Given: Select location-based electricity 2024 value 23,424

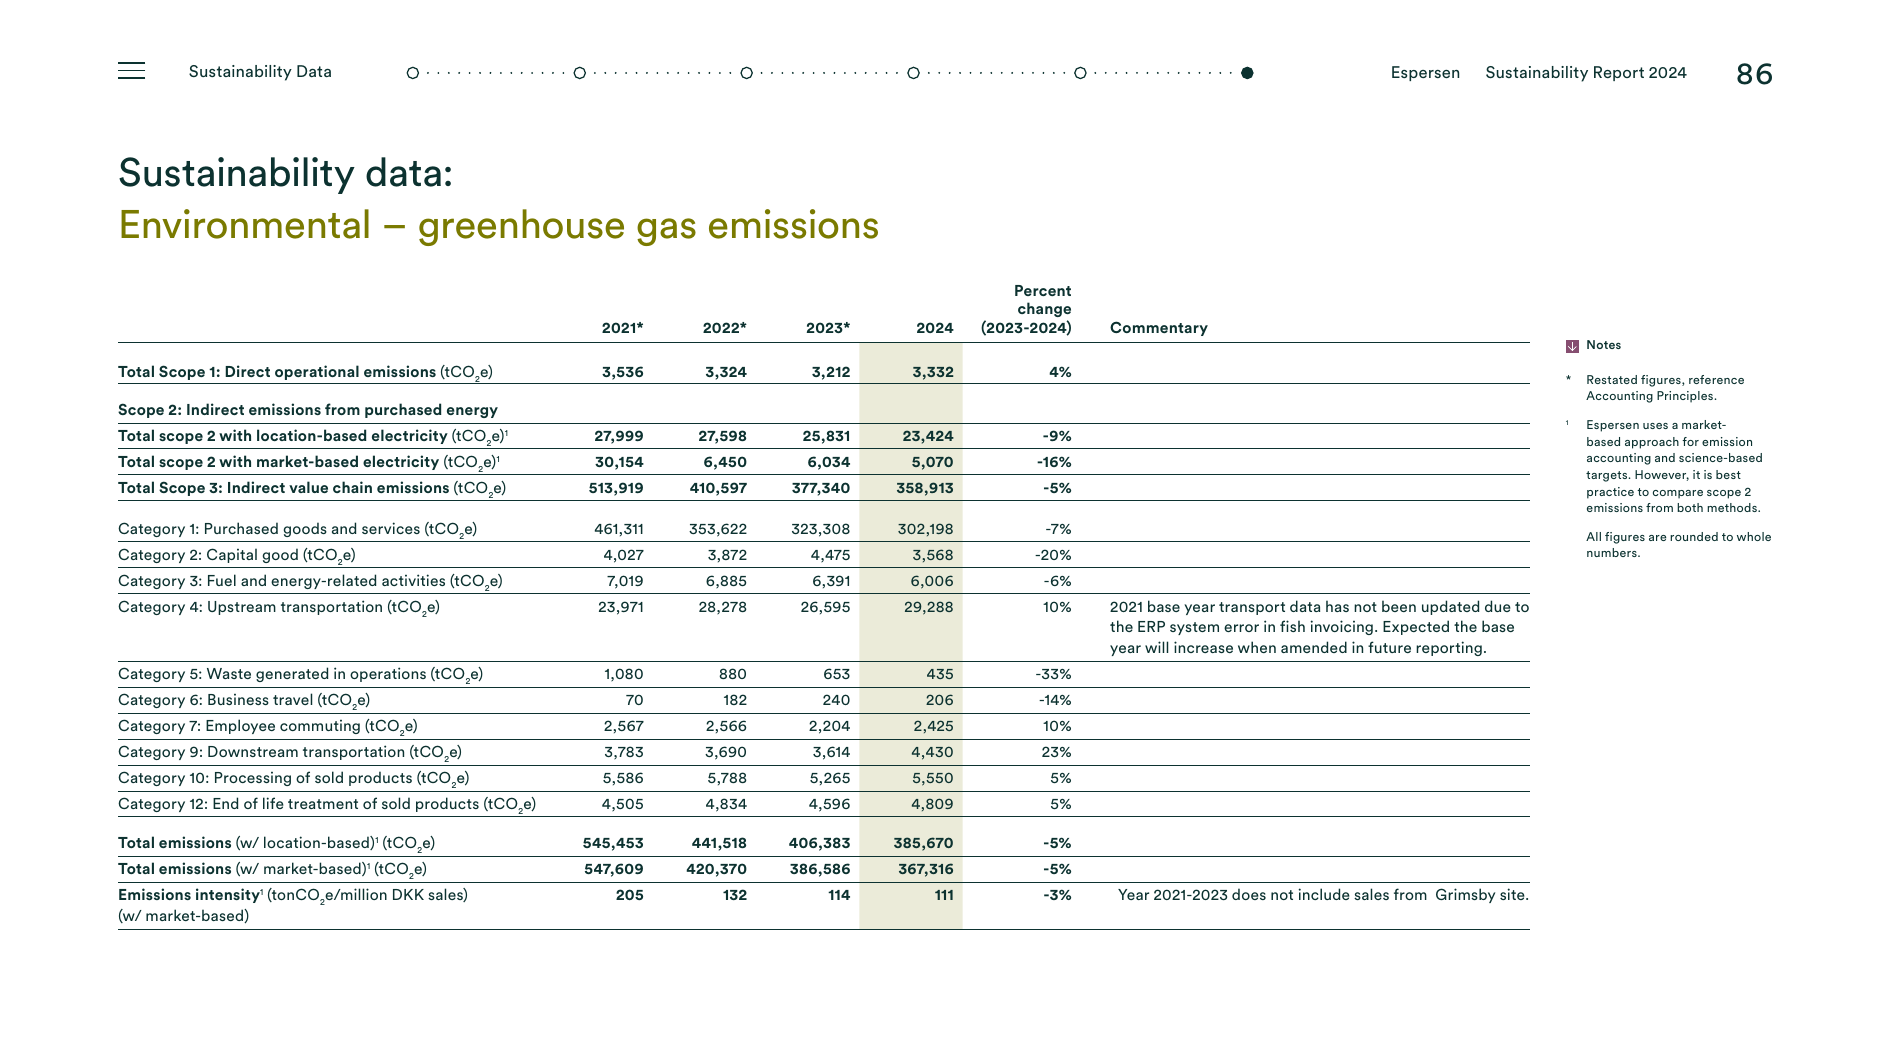Looking at the screenshot, I should pos(928,436).
